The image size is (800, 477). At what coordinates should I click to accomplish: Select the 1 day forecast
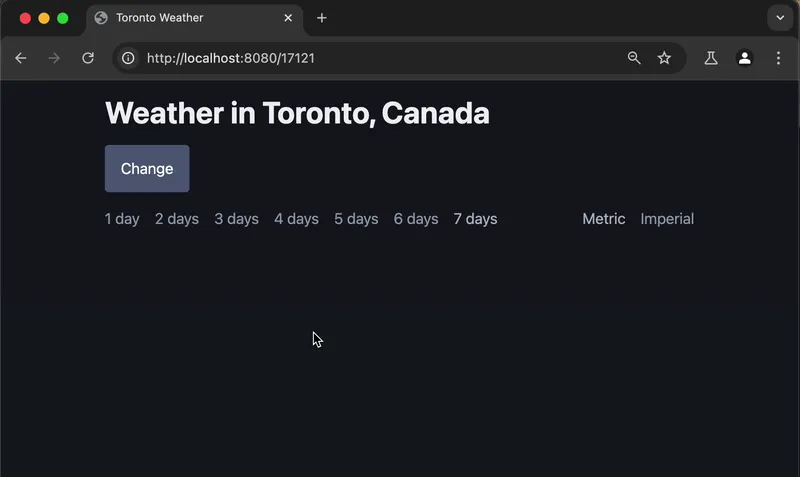pyautogui.click(x=122, y=219)
